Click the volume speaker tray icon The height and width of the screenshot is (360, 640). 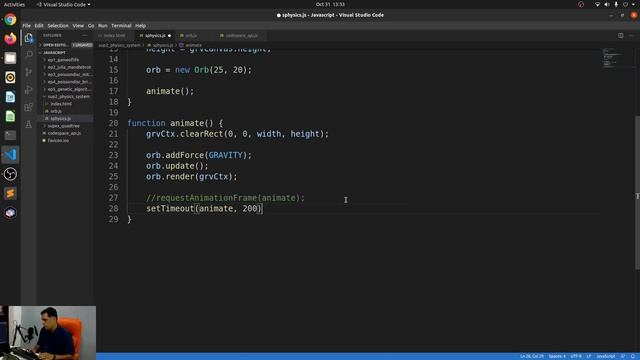coord(607,4)
